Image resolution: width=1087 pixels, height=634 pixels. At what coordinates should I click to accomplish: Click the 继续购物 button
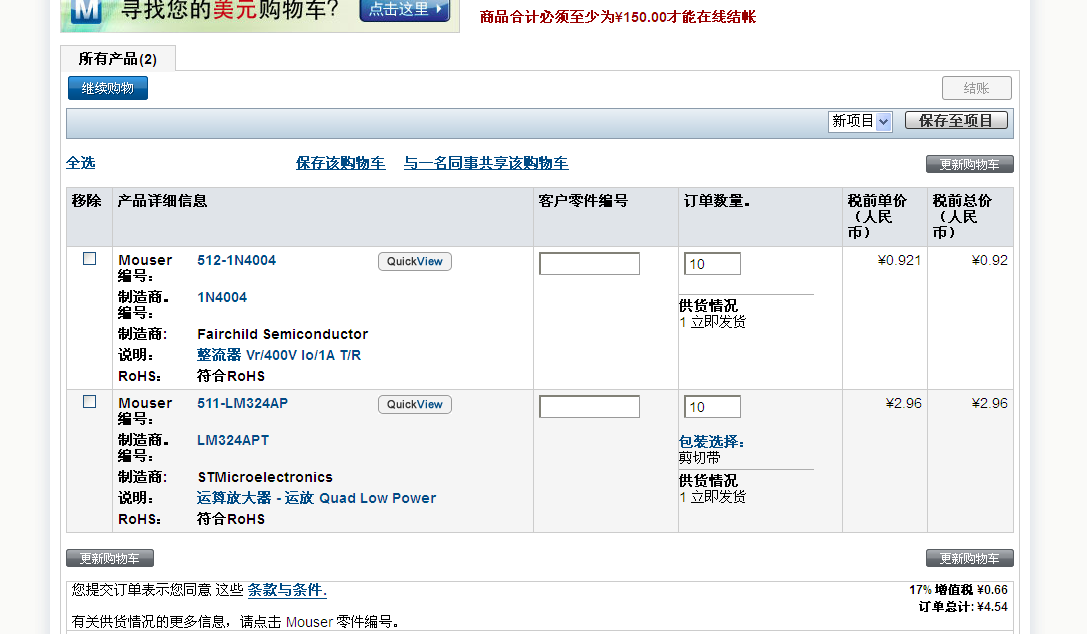[x=107, y=88]
